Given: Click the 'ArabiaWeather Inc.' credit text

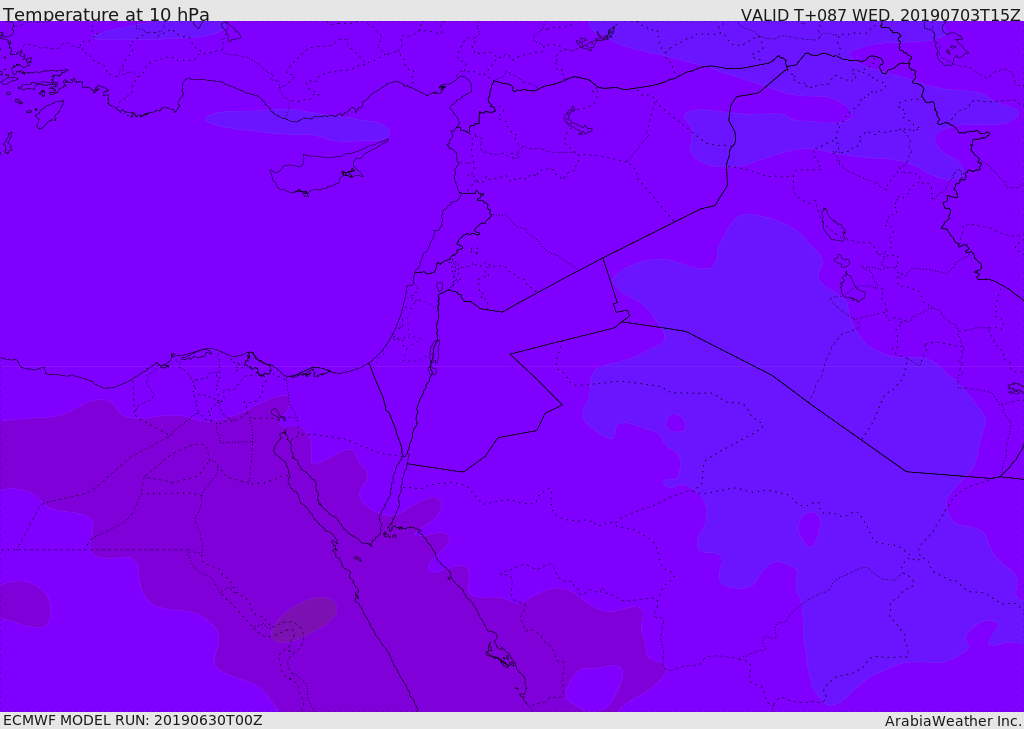Looking at the screenshot, I should point(954,721).
